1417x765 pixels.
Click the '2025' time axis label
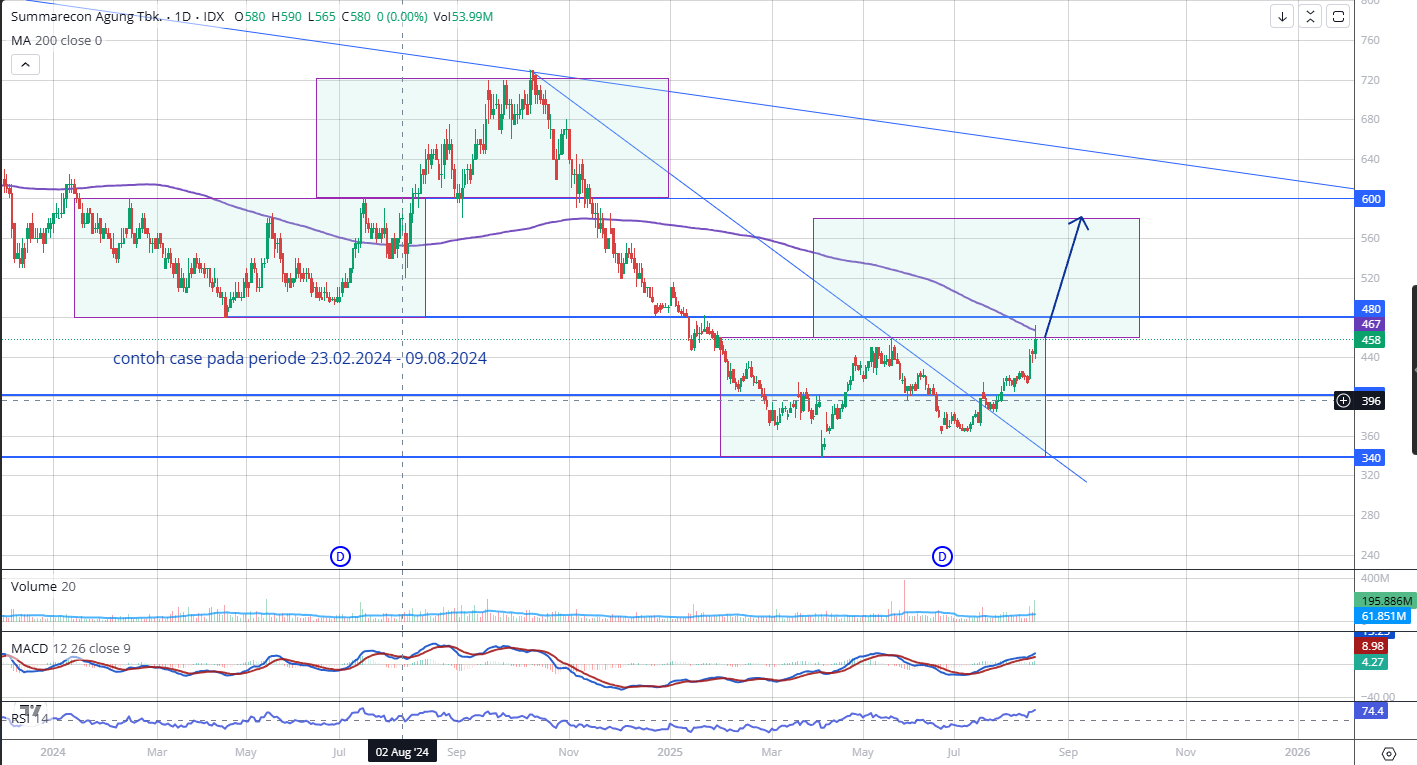[x=668, y=751]
